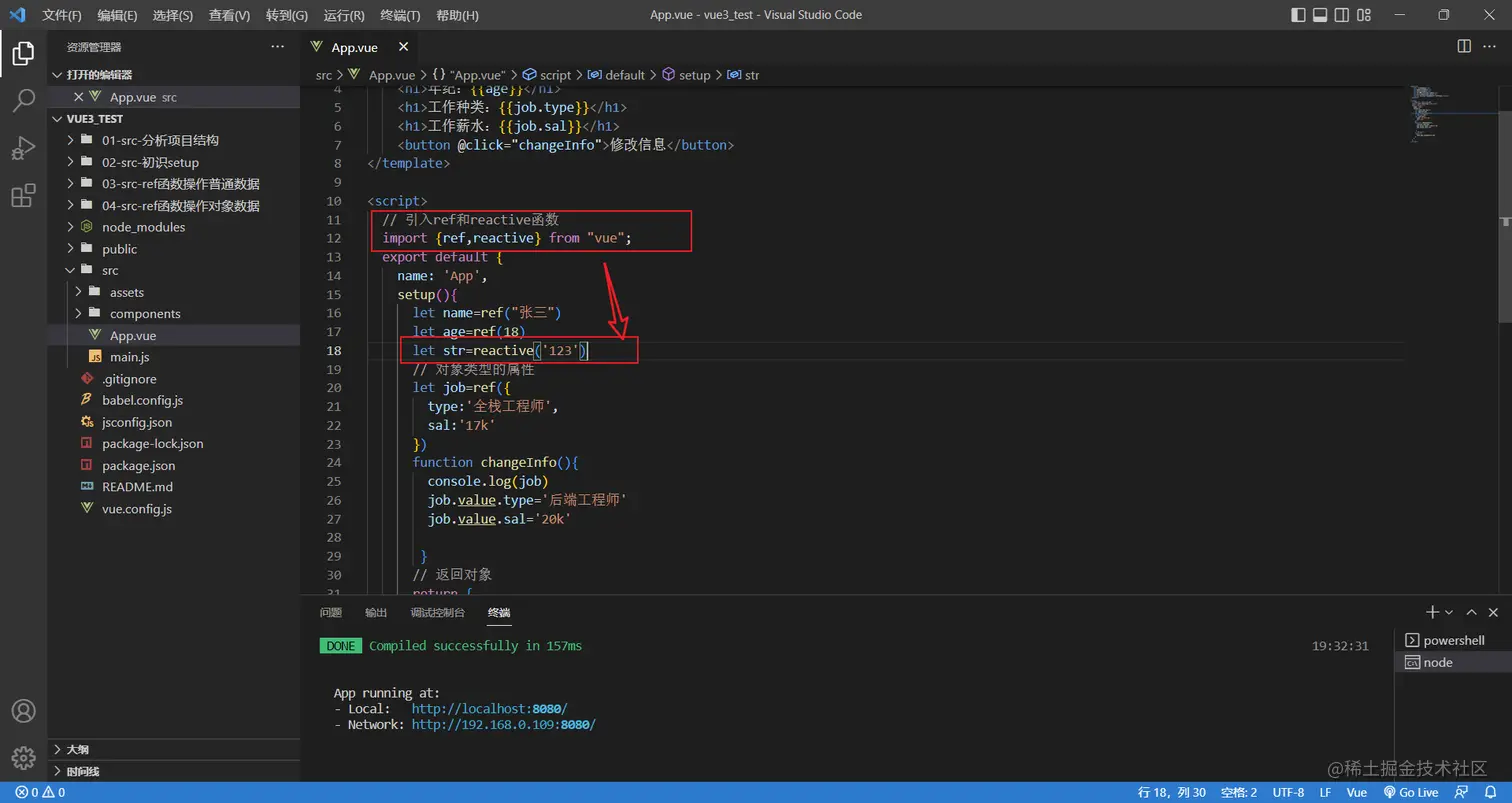Open the Accounts menu icon

click(23, 711)
